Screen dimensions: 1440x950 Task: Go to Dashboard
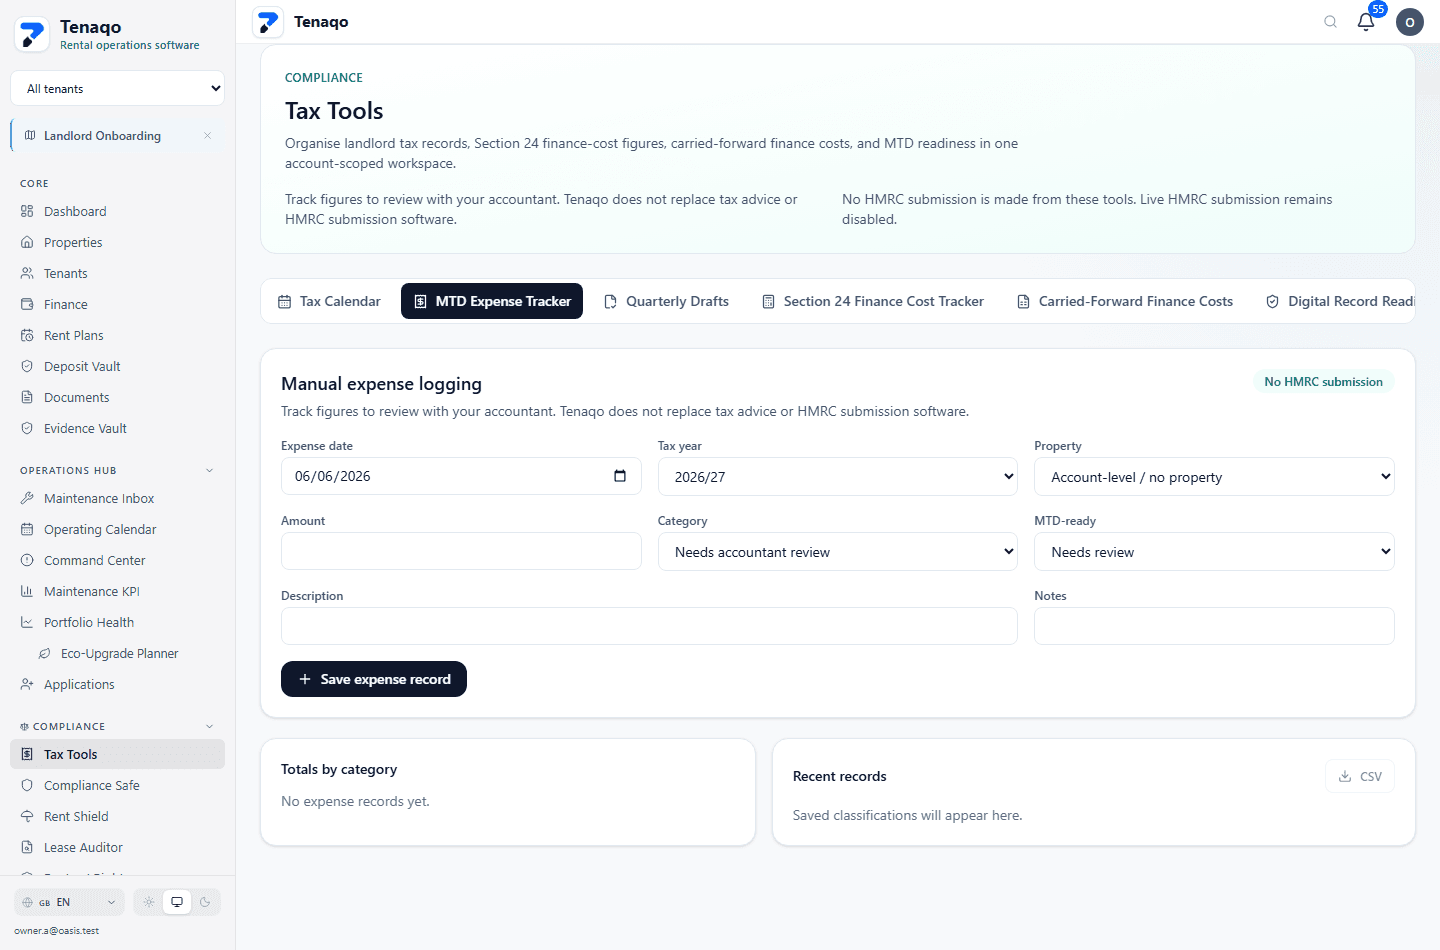click(118, 212)
